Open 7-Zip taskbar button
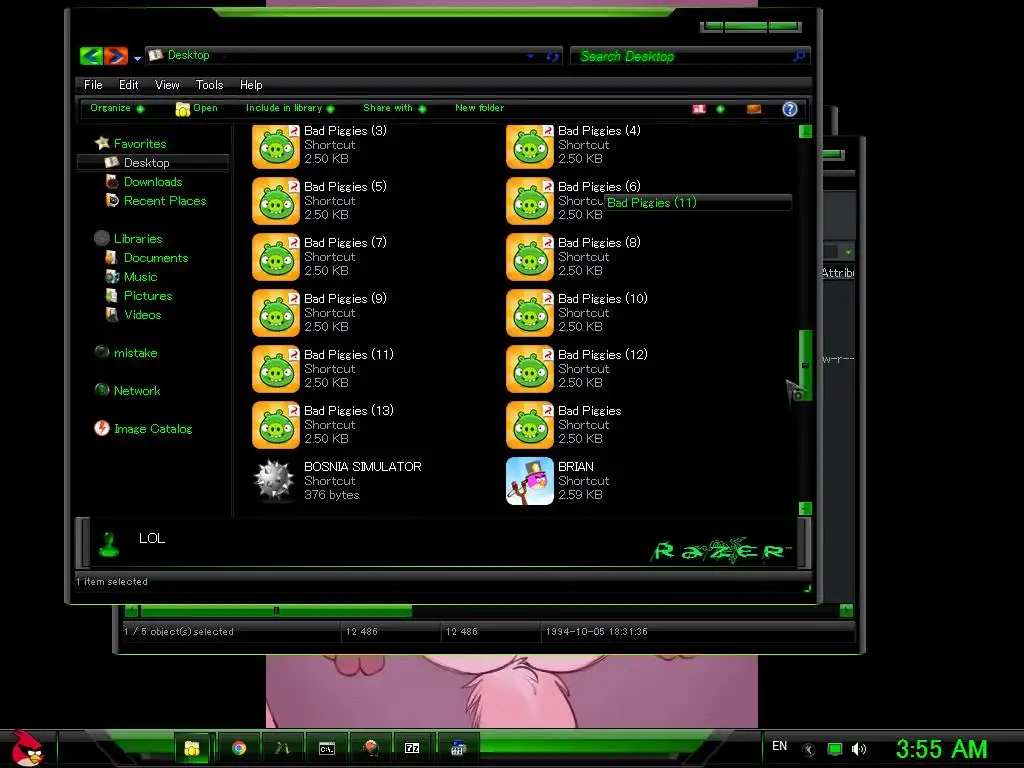This screenshot has height=768, width=1024. 412,748
